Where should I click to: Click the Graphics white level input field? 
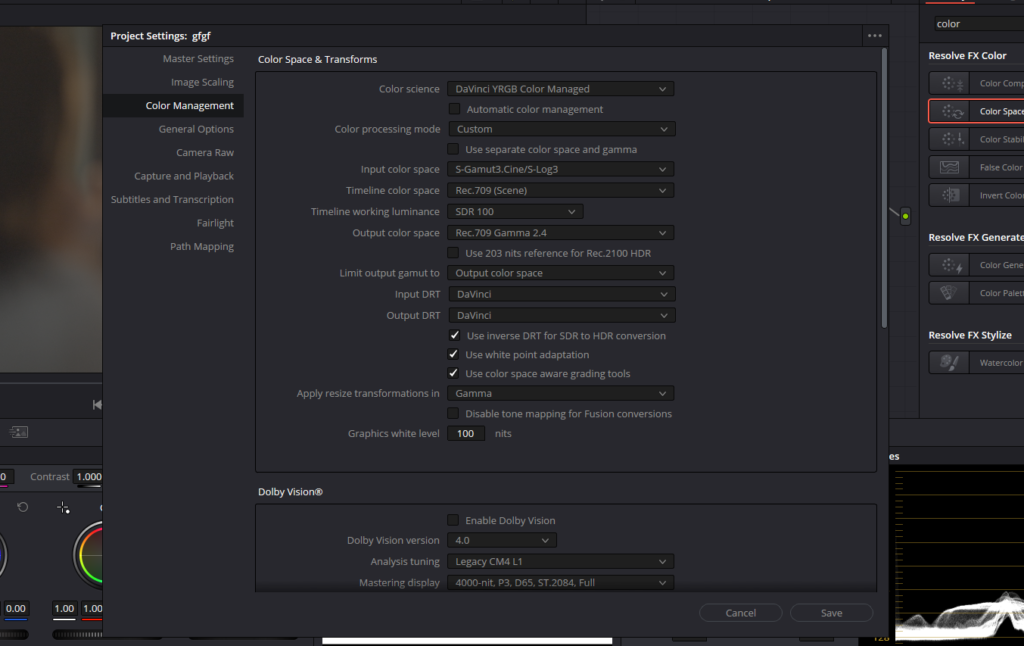point(466,434)
